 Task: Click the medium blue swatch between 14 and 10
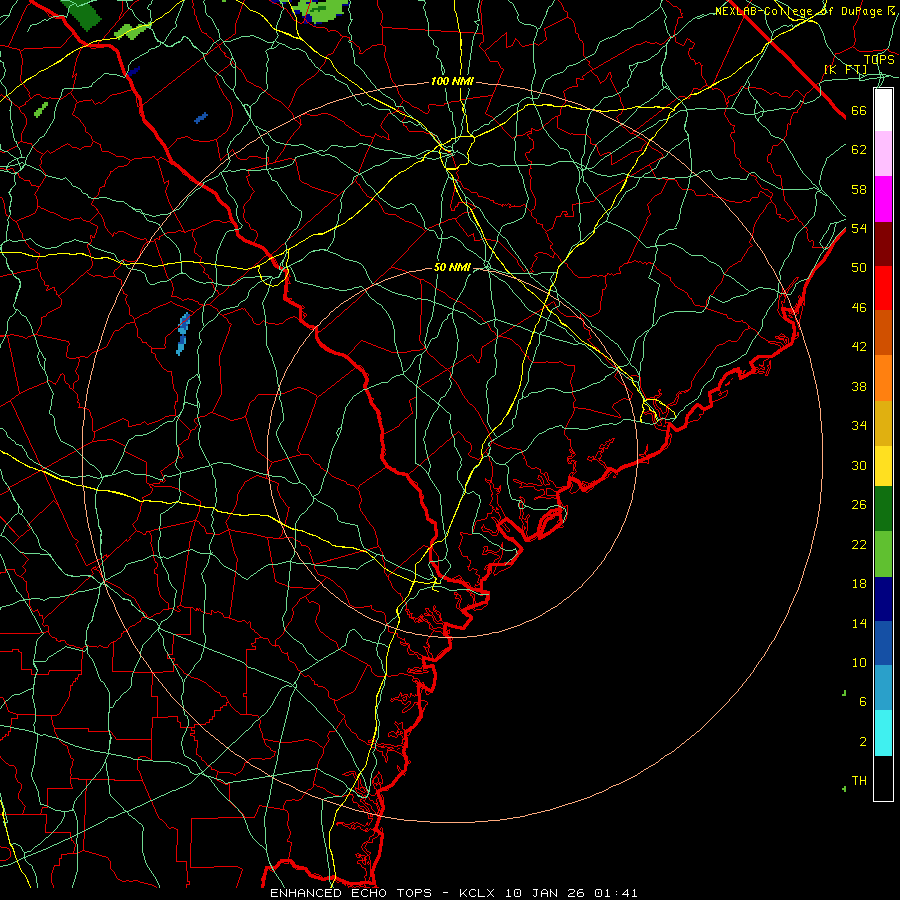tap(883, 643)
